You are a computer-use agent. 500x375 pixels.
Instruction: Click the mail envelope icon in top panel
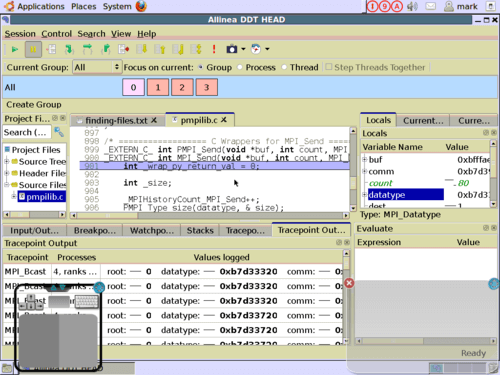pos(431,6)
